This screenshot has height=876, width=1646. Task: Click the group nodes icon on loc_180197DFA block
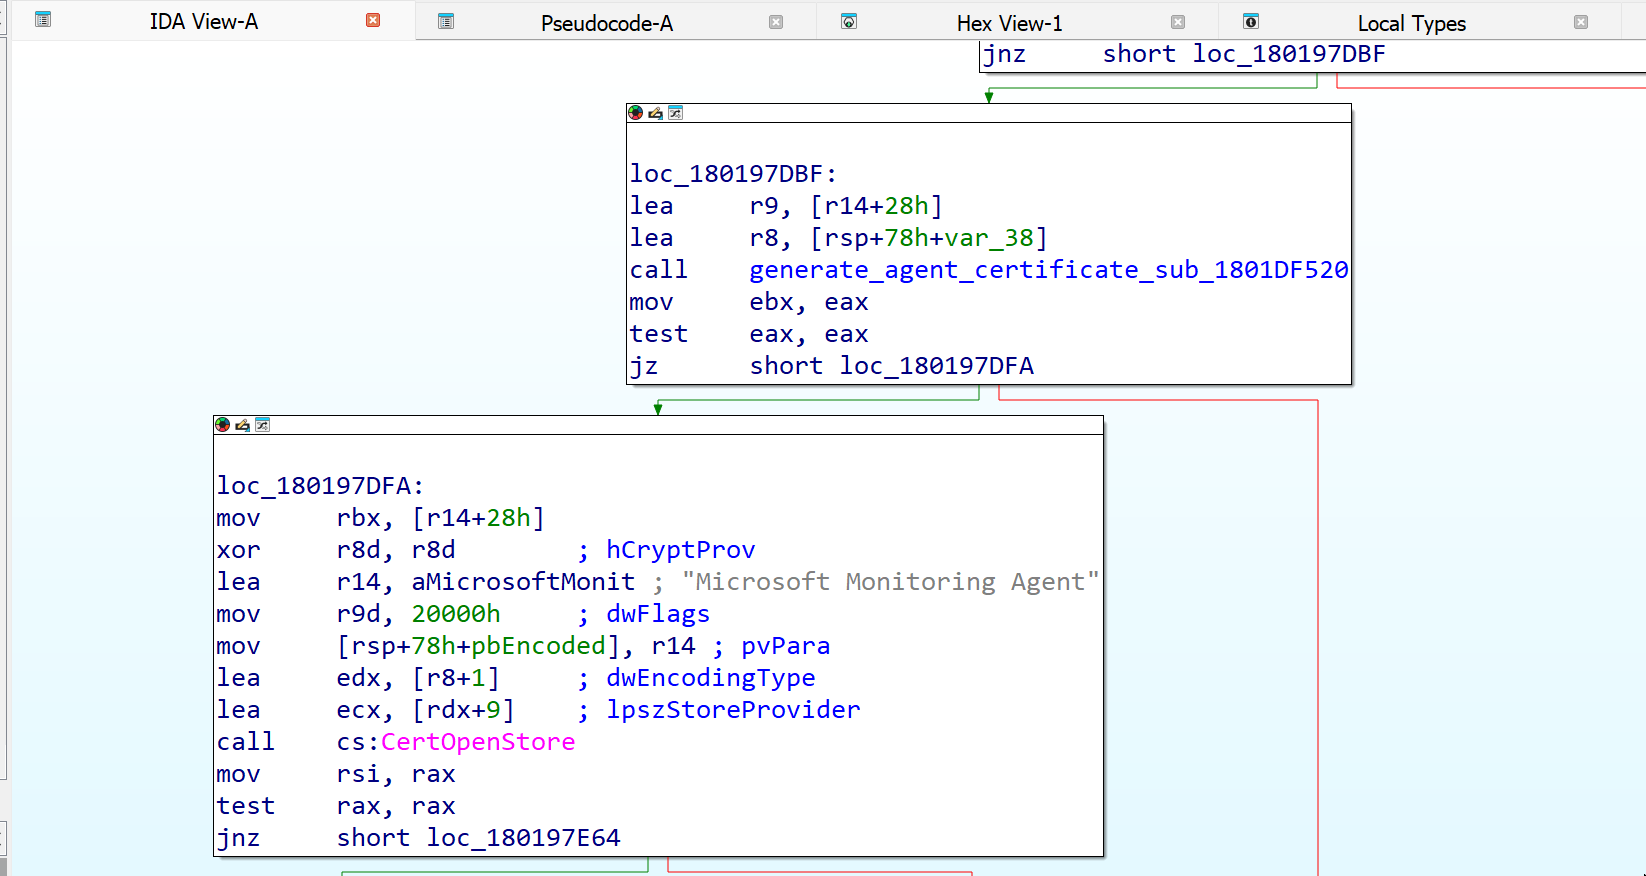click(x=262, y=425)
